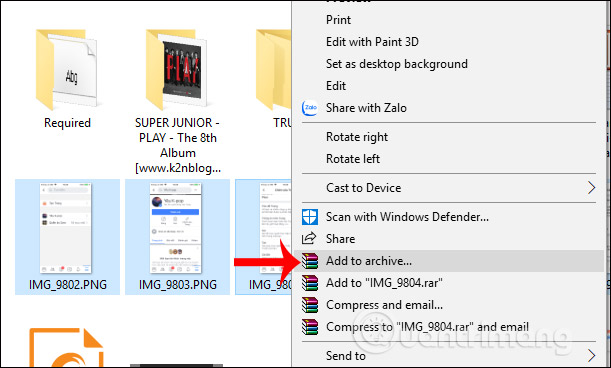Select the partially covered IMG_980 thumbnail
Screen dimensions: 611x368
pos(275,228)
